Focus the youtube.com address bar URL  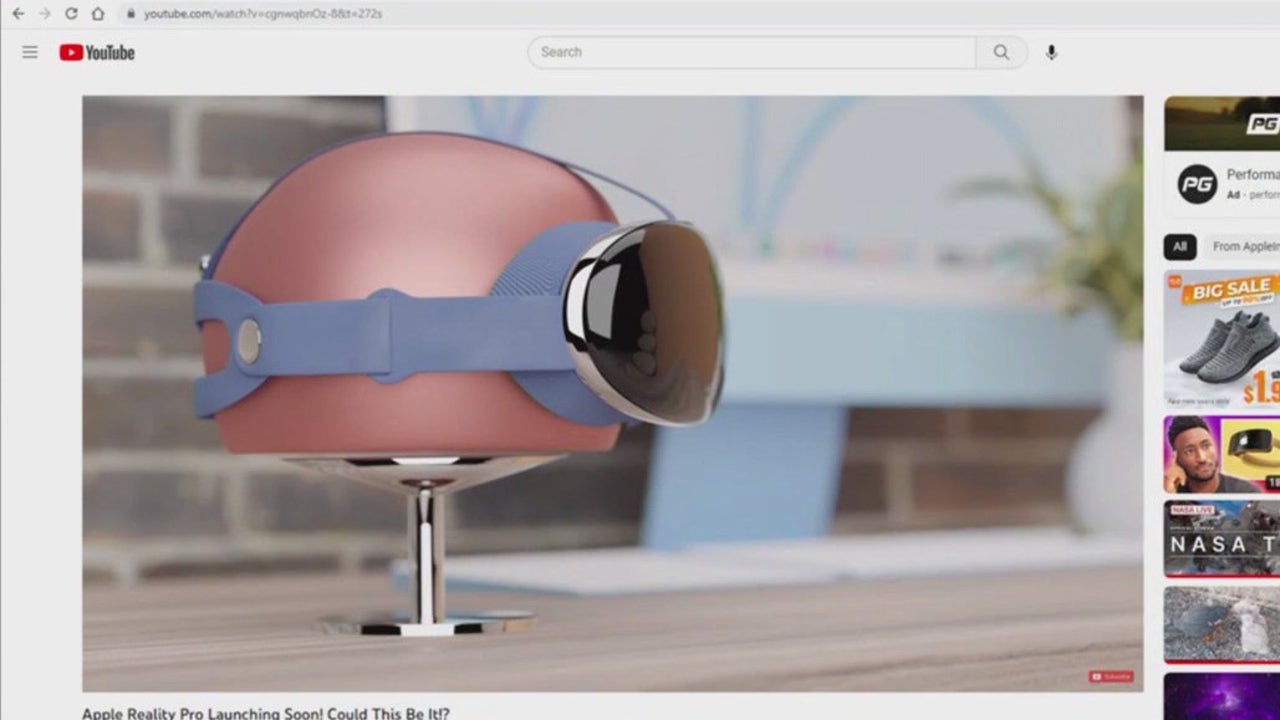tap(262, 14)
